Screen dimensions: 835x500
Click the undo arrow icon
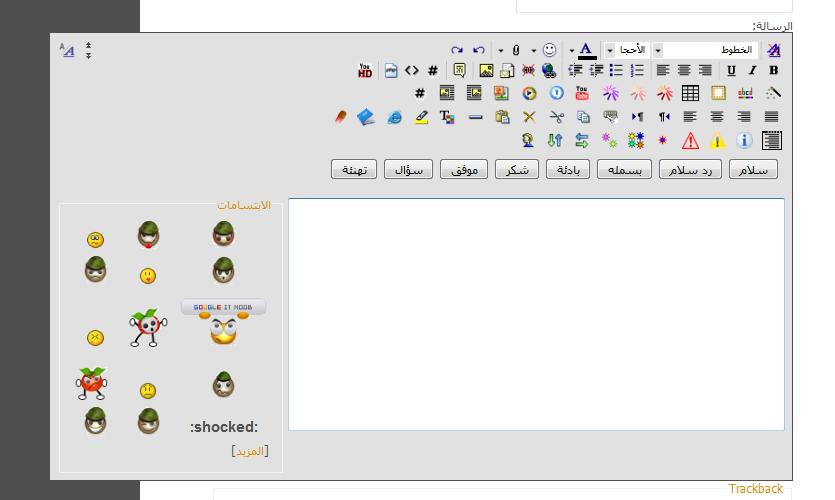[x=479, y=49]
